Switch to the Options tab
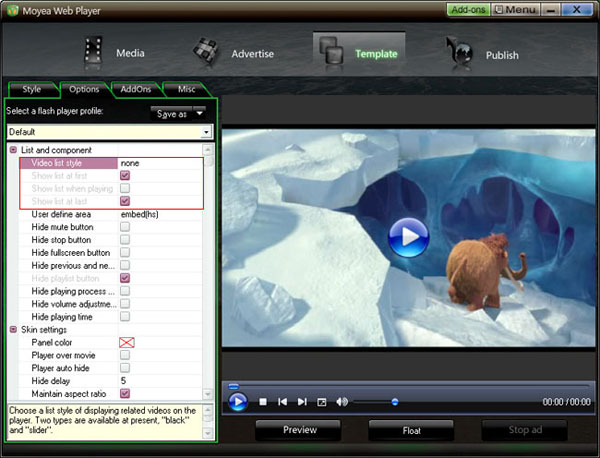The image size is (600, 458). coord(84,89)
